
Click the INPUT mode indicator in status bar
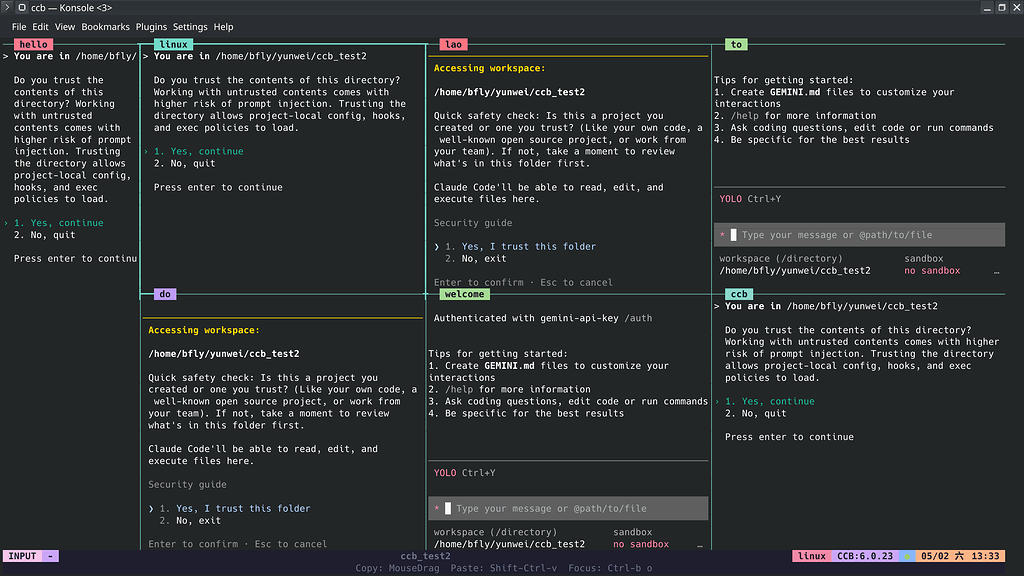22,556
